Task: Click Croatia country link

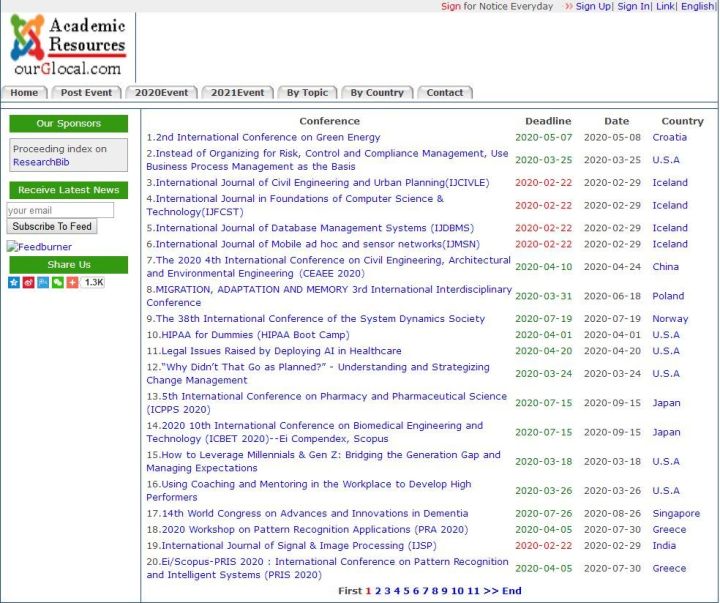Action: (x=669, y=137)
